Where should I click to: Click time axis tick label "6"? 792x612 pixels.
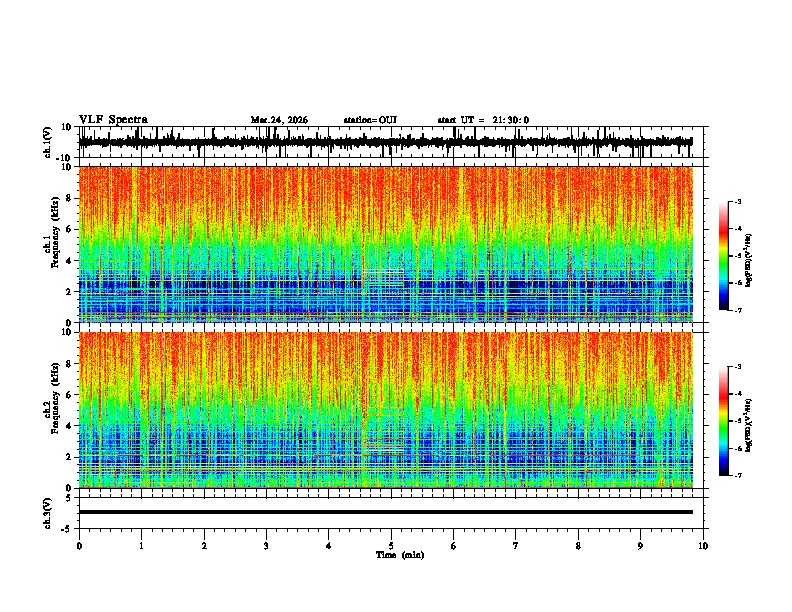[x=453, y=546]
